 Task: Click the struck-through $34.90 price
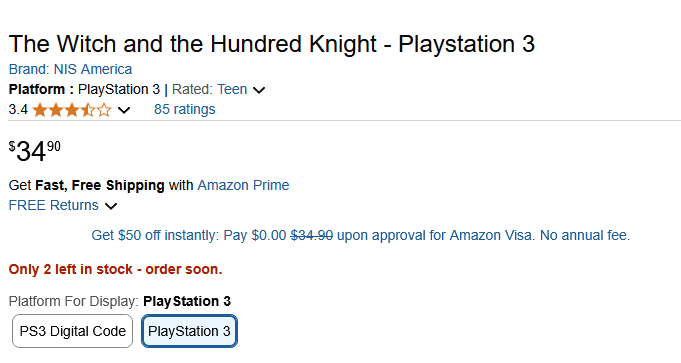pos(311,235)
